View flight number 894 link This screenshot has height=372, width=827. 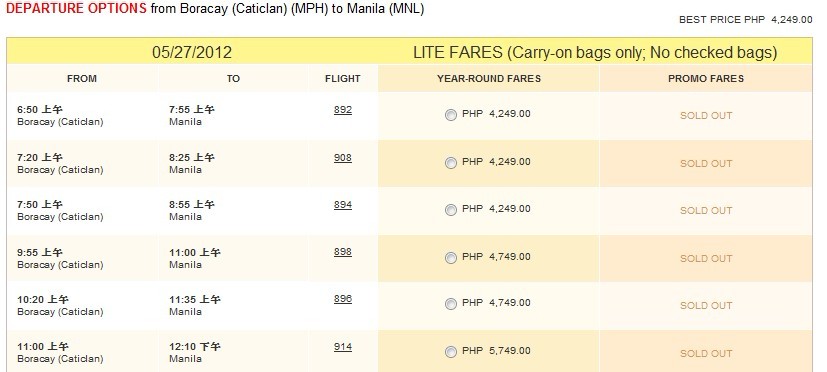click(343, 205)
